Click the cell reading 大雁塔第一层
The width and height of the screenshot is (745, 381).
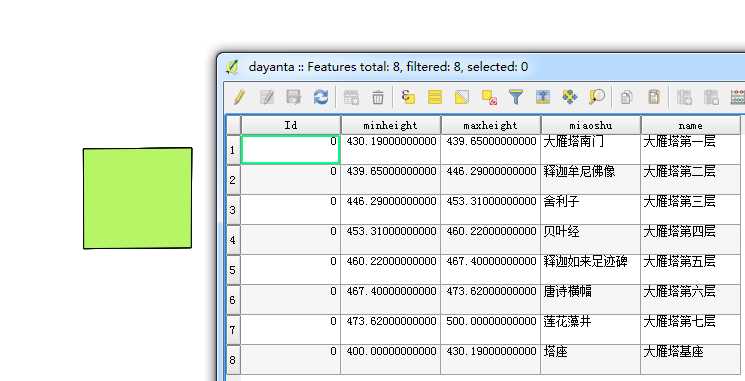[690, 150]
